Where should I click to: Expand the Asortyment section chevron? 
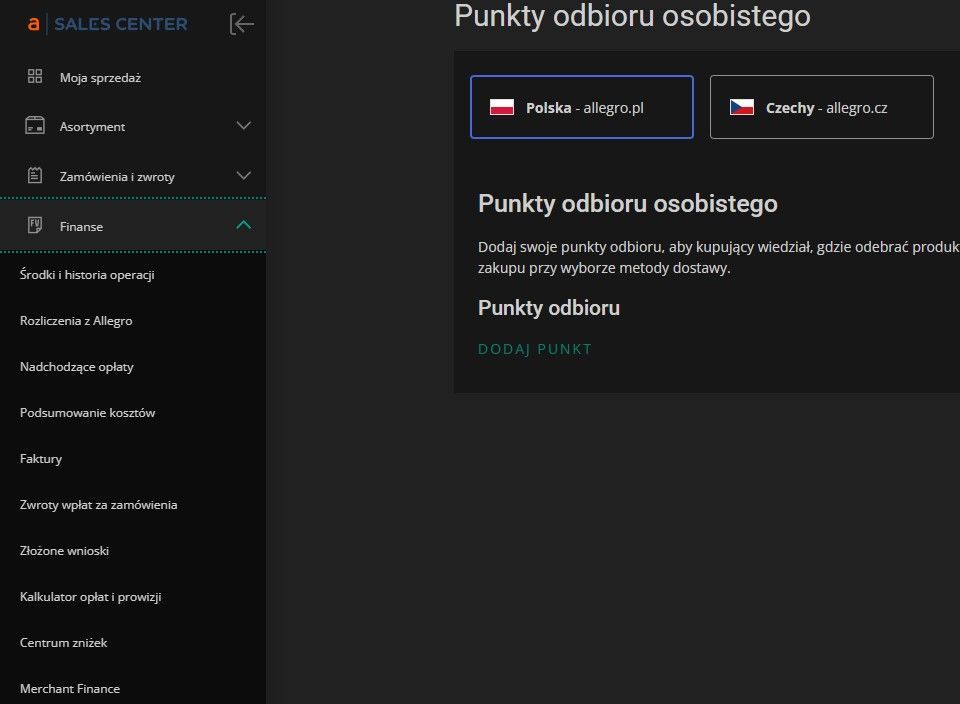pos(243,126)
